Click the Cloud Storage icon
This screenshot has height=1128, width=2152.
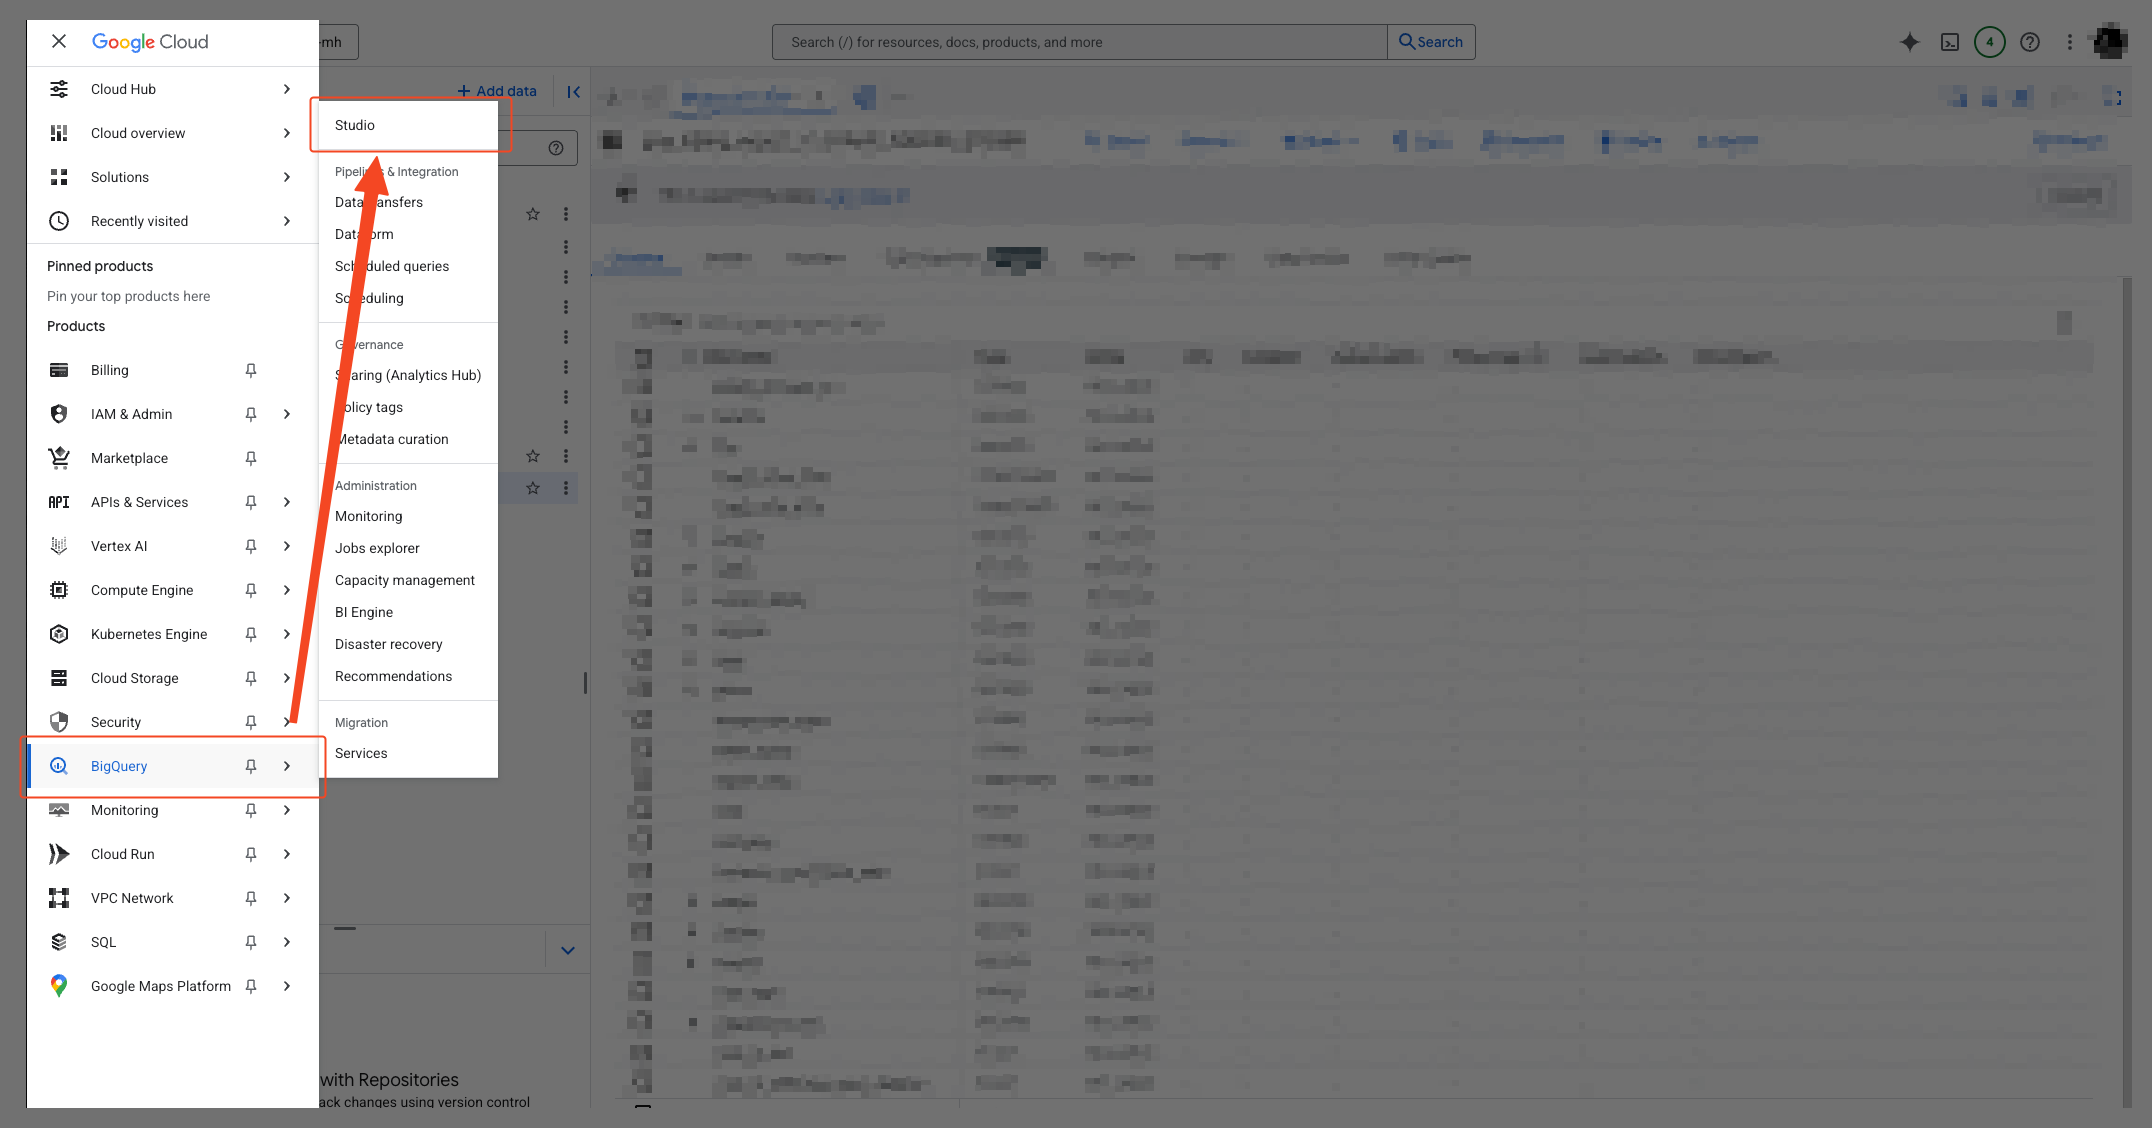(x=59, y=678)
